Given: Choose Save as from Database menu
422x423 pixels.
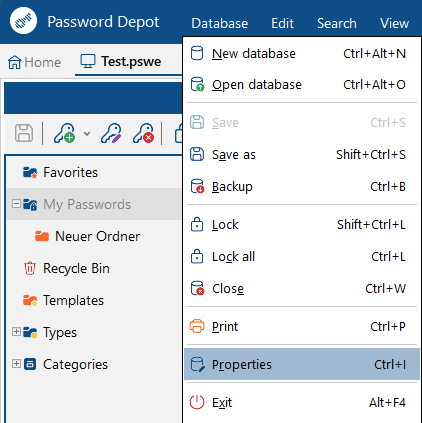Looking at the screenshot, I should (x=301, y=155).
